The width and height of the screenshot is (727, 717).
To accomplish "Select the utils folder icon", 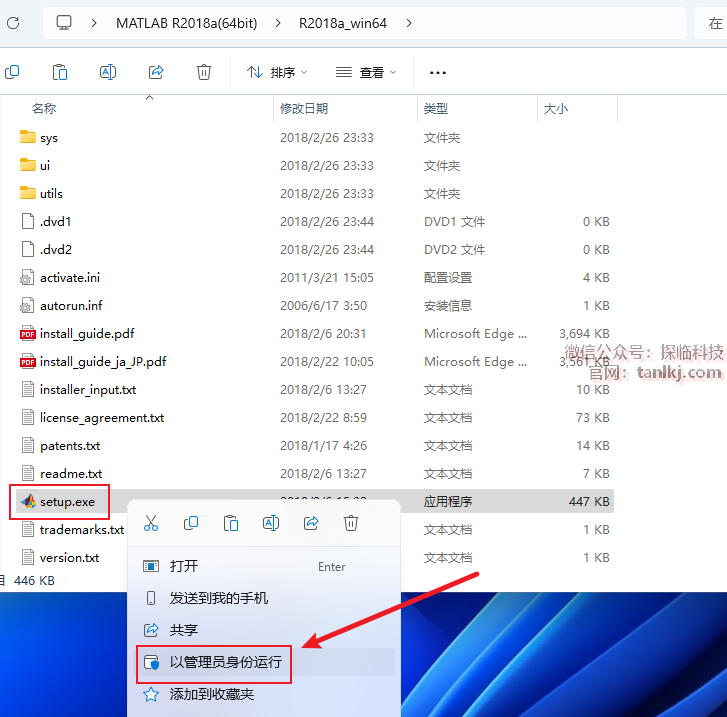I will point(28,192).
